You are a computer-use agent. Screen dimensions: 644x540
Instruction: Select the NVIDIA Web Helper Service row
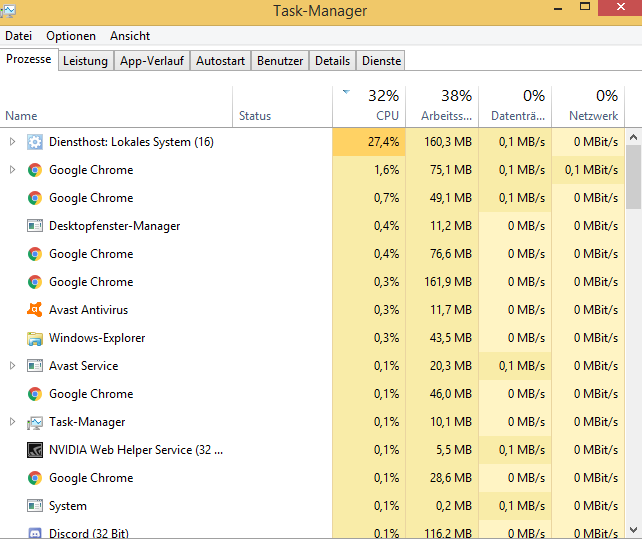point(312,450)
